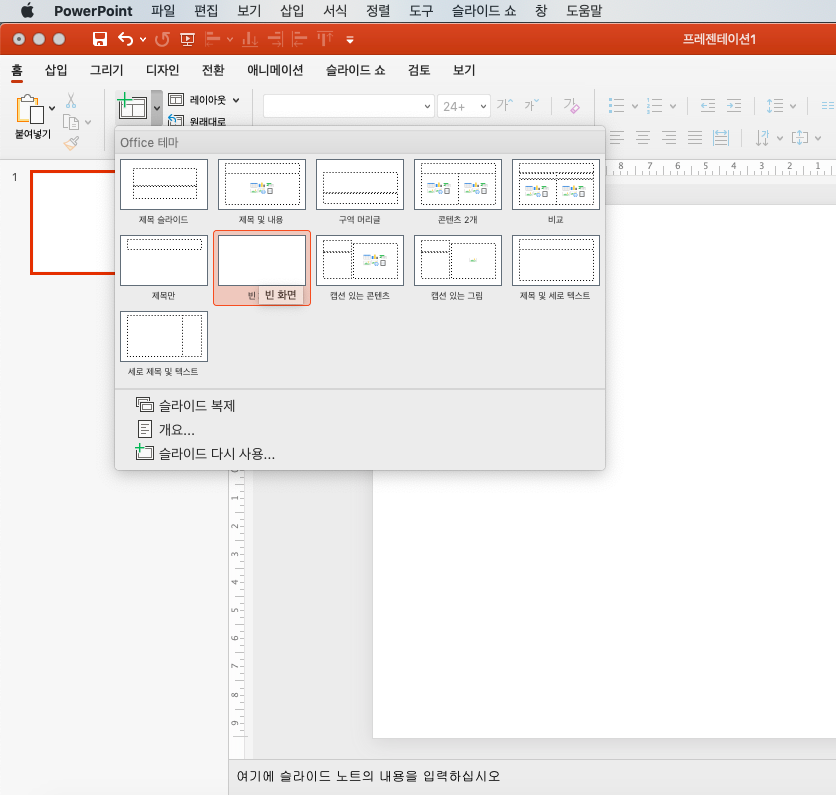The image size is (836, 795).
Task: Click the Bullets list icon
Action: click(x=616, y=106)
